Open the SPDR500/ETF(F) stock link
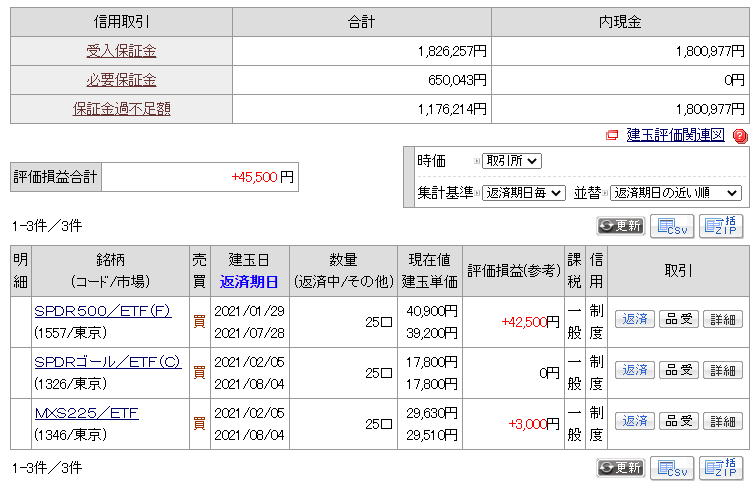Viewport: 756px width, 486px height. point(103,311)
